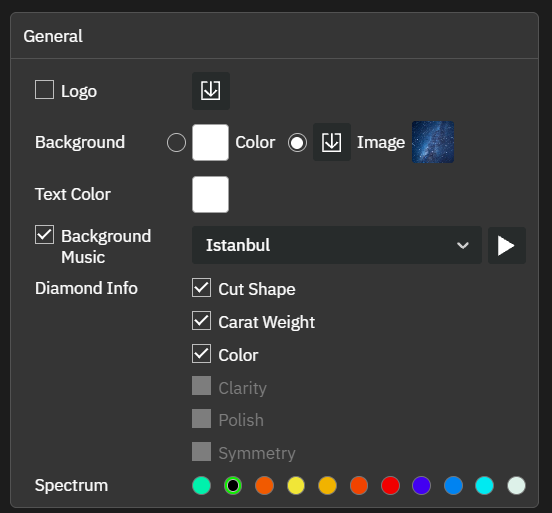The image size is (552, 513).
Task: Open the Istanbul music dropdown
Action: pyautogui.click(x=337, y=245)
